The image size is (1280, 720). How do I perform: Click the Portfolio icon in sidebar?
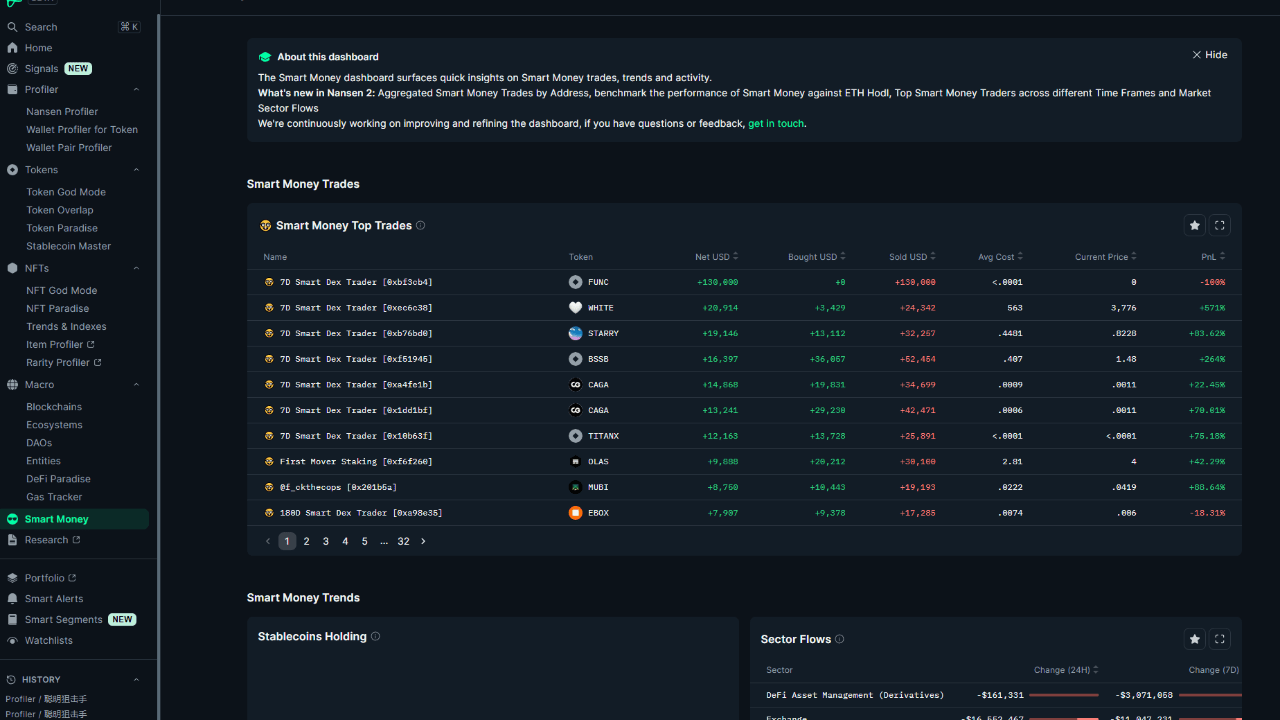pyautogui.click(x=12, y=578)
